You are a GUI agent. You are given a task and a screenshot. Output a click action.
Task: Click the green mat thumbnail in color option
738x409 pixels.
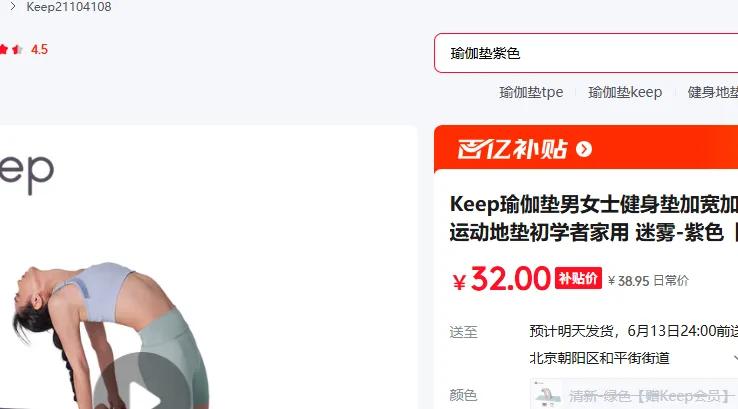coord(547,394)
